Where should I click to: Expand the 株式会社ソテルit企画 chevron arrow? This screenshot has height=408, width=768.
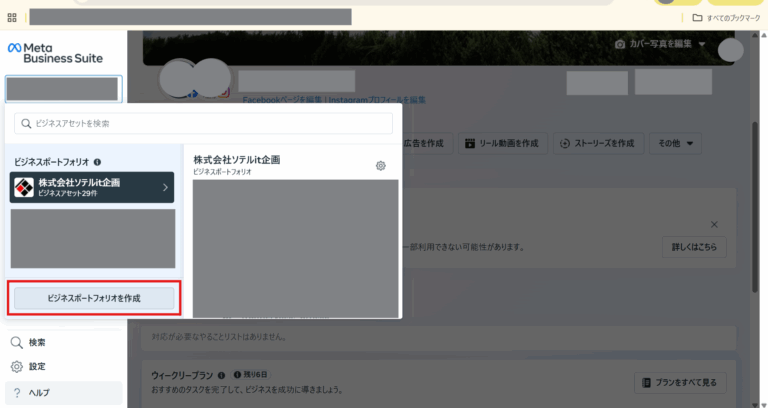tap(165, 187)
